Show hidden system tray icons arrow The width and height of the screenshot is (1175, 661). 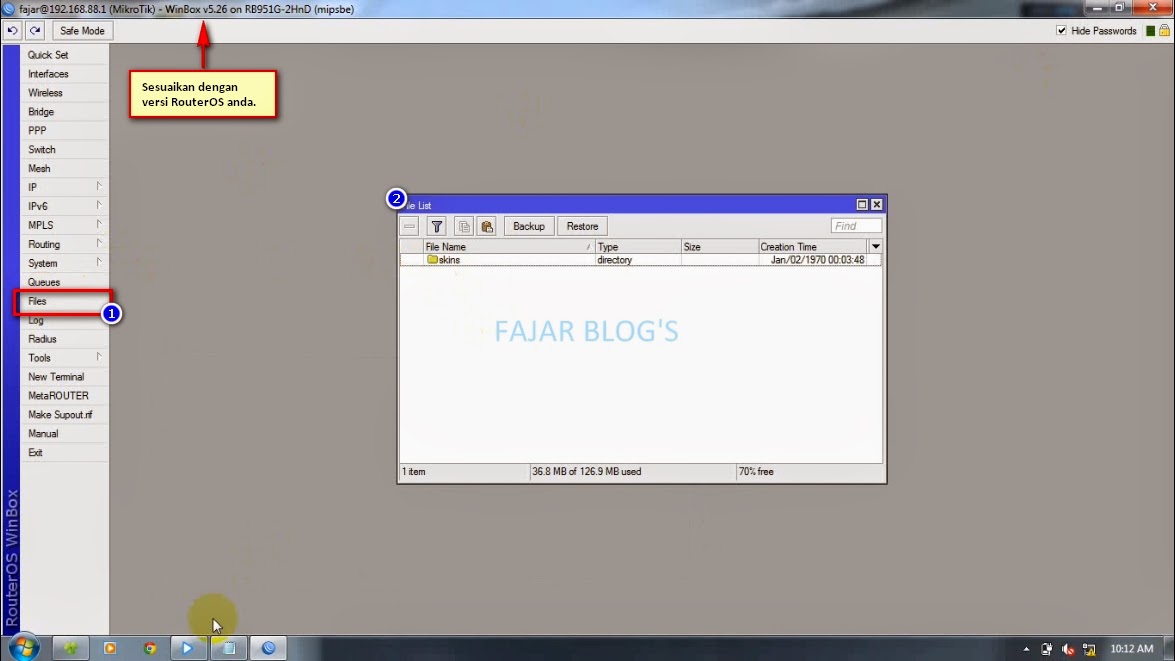pyautogui.click(x=1026, y=649)
